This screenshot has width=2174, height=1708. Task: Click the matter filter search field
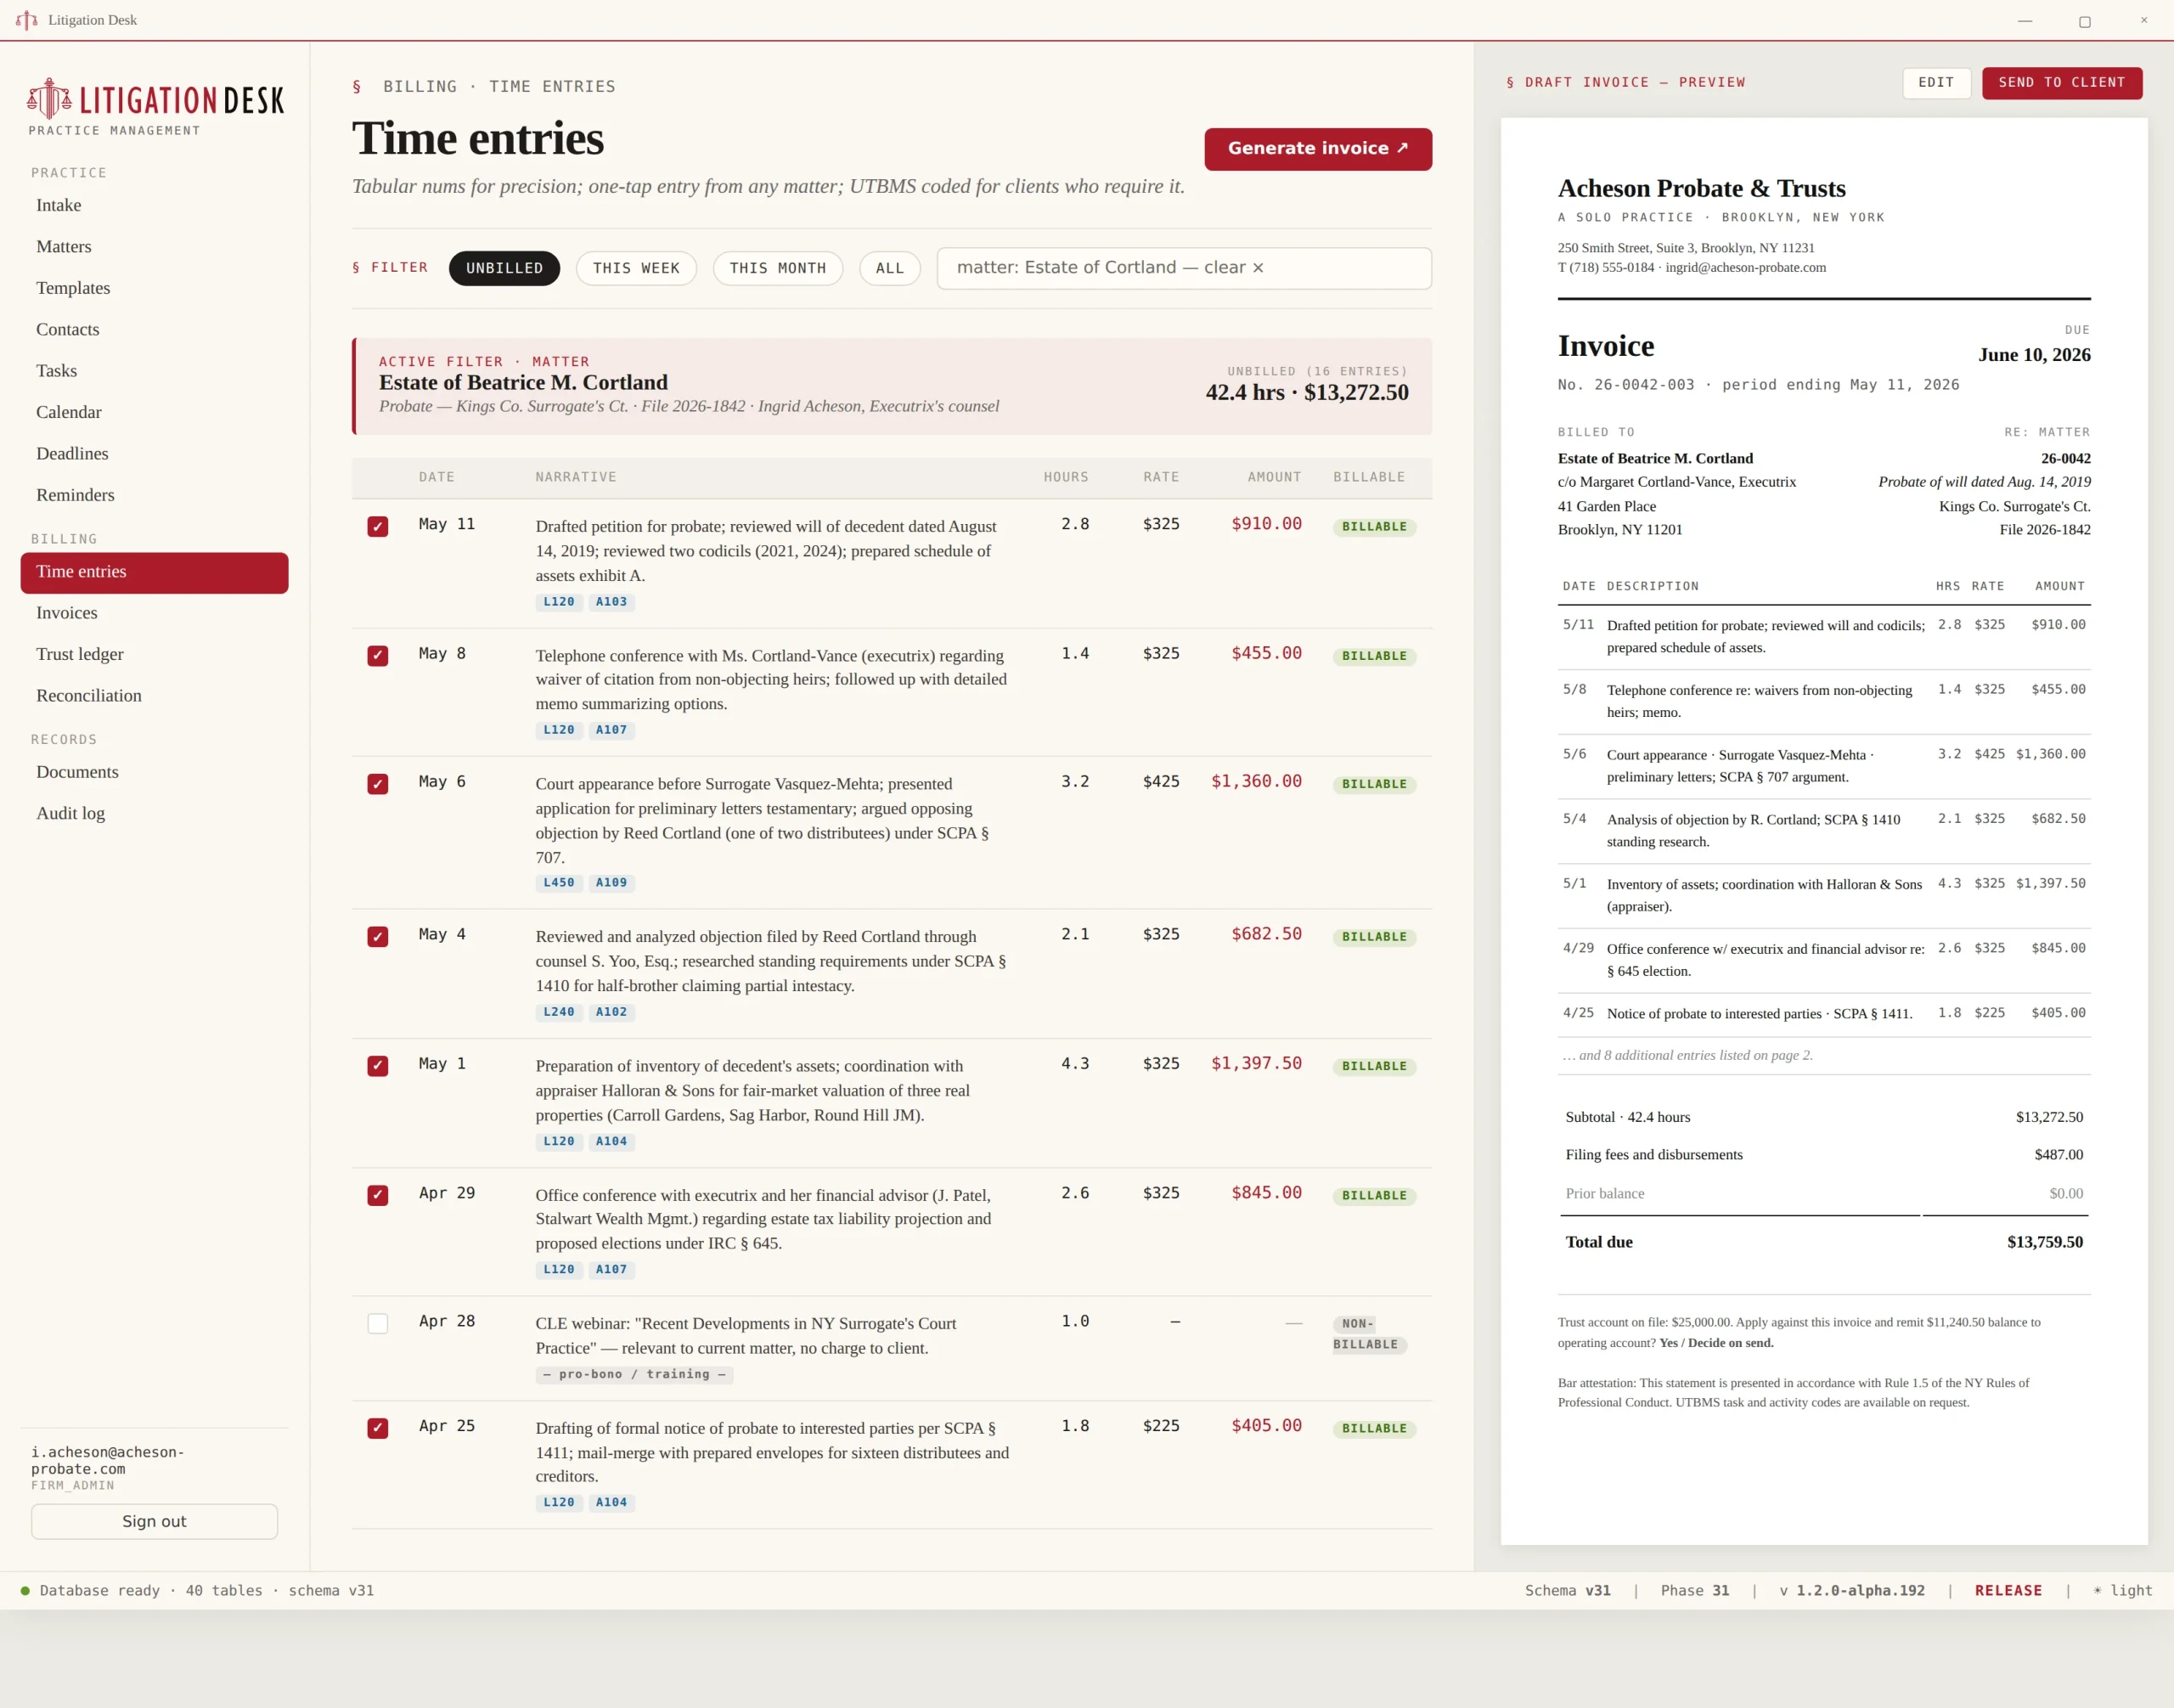tap(1184, 268)
